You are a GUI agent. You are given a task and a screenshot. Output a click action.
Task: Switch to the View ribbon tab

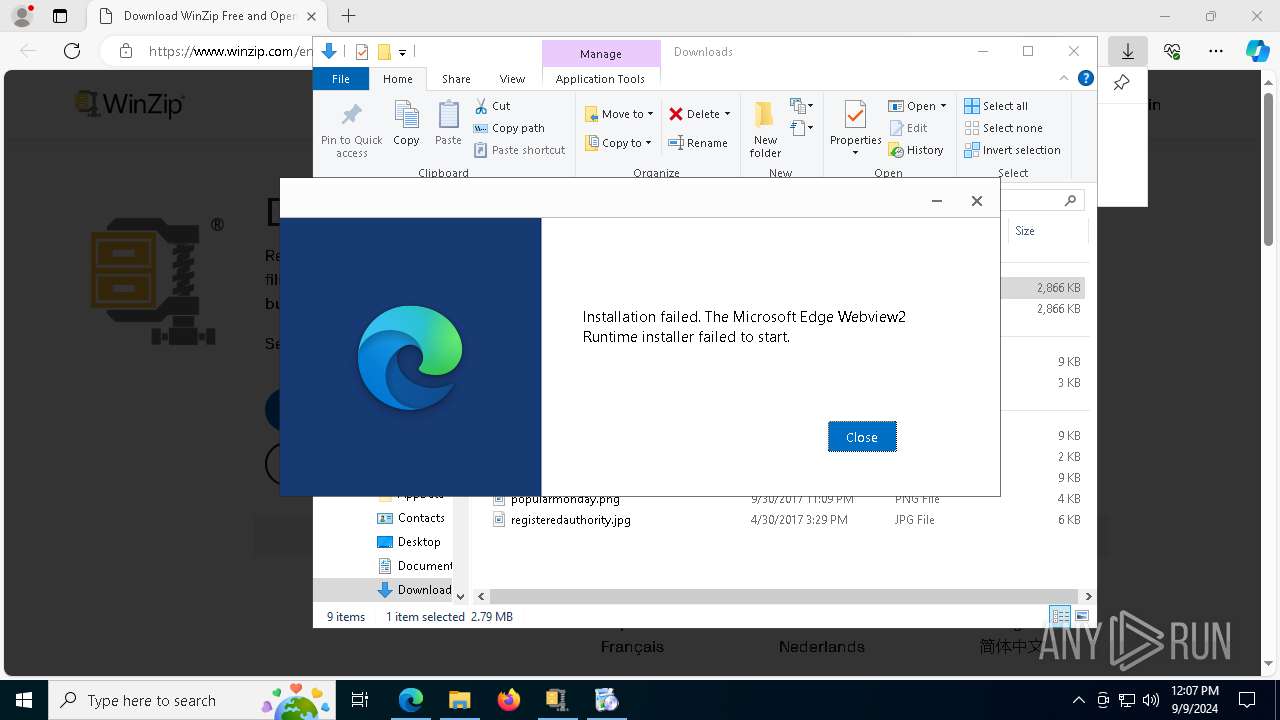[512, 79]
